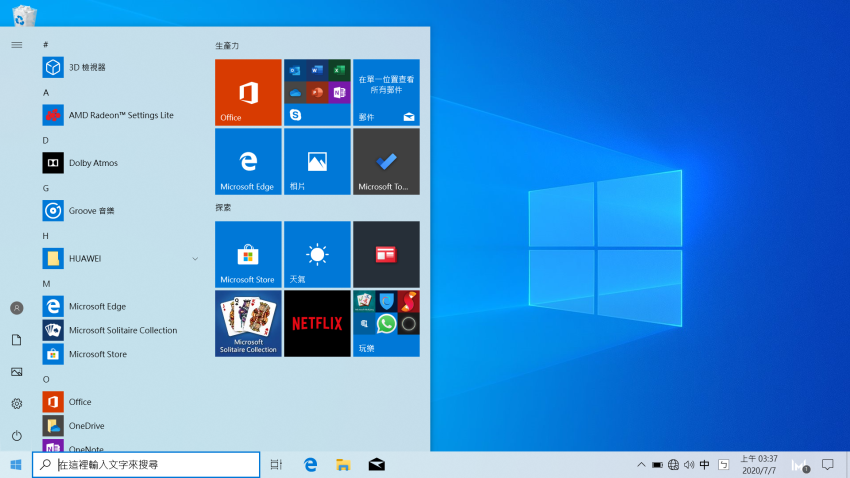Show hidden tray icons arrow
Viewport: 850px width, 478px height.
click(641, 464)
